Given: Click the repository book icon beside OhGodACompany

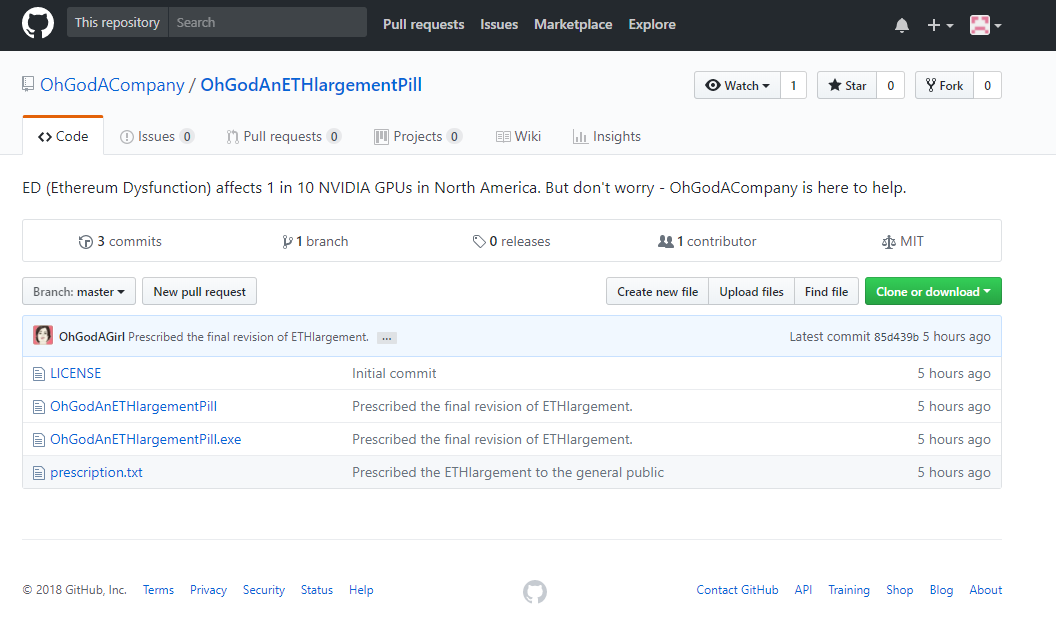Looking at the screenshot, I should click(28, 84).
